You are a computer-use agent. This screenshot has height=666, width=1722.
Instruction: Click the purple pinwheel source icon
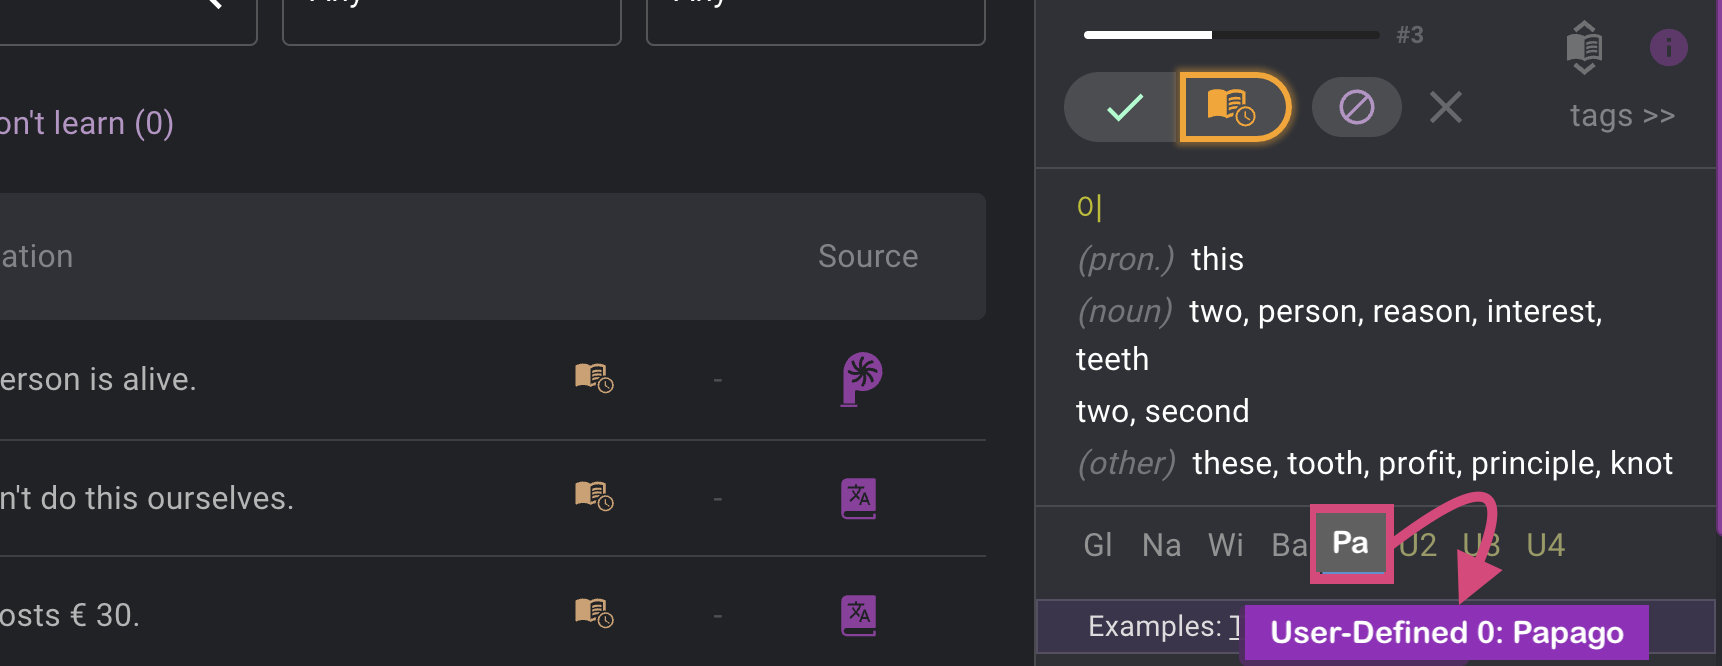click(861, 379)
